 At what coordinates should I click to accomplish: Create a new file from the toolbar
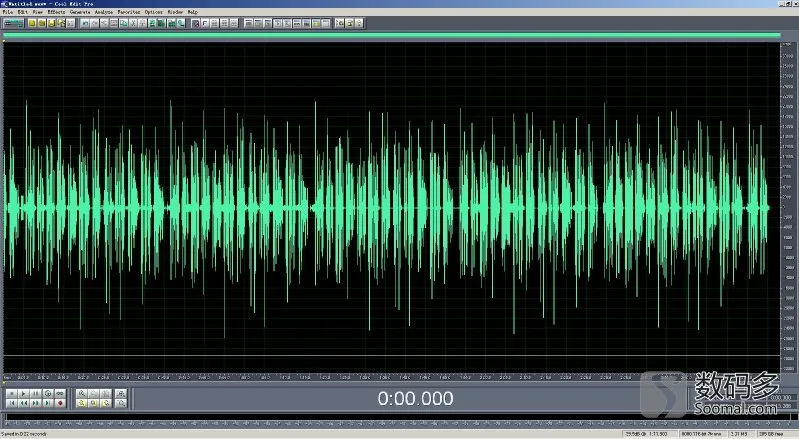32,23
